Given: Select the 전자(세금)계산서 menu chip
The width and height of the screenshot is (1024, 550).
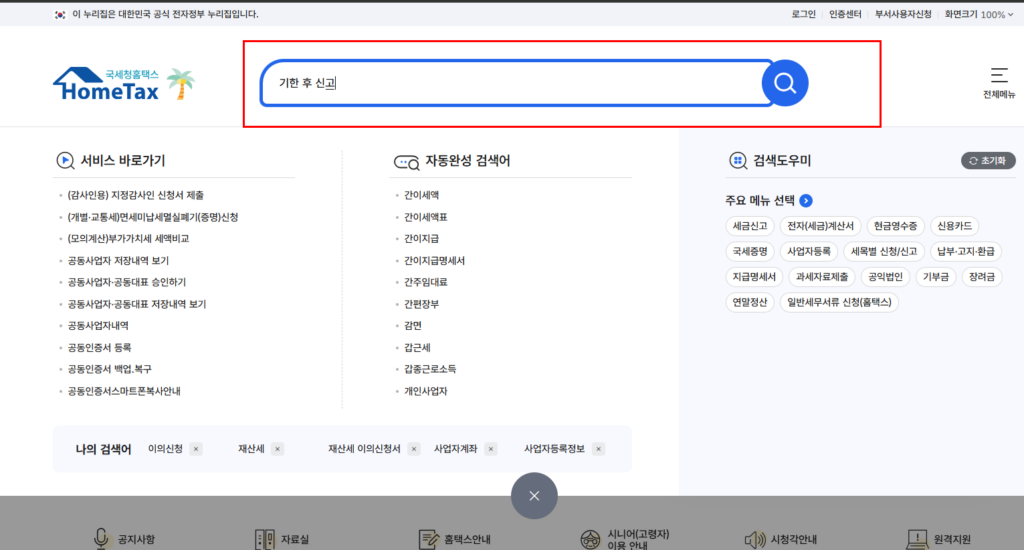Looking at the screenshot, I should (x=820, y=226).
